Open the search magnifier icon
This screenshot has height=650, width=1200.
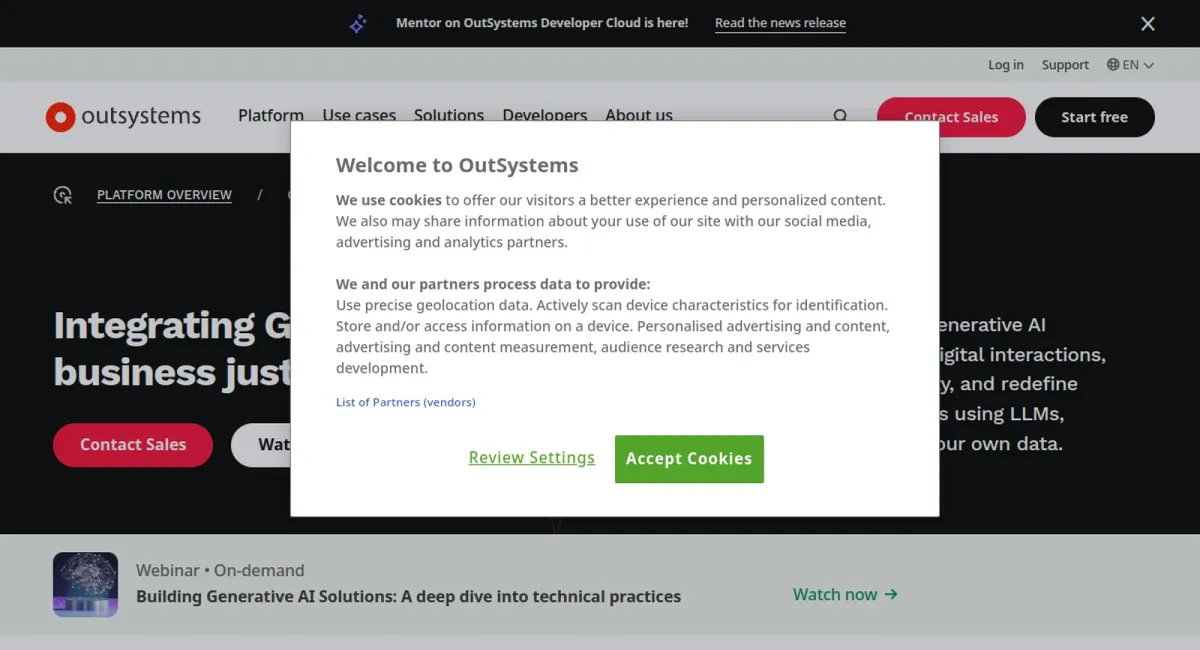click(x=840, y=116)
